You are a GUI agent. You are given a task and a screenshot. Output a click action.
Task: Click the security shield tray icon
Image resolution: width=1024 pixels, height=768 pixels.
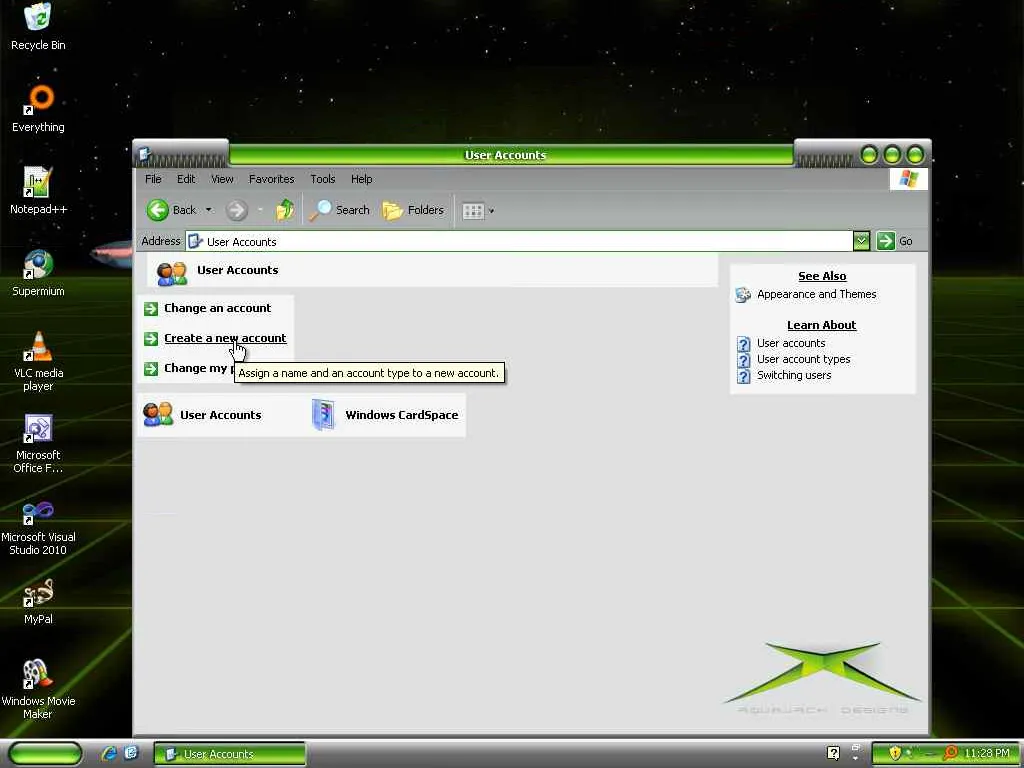[x=895, y=753]
